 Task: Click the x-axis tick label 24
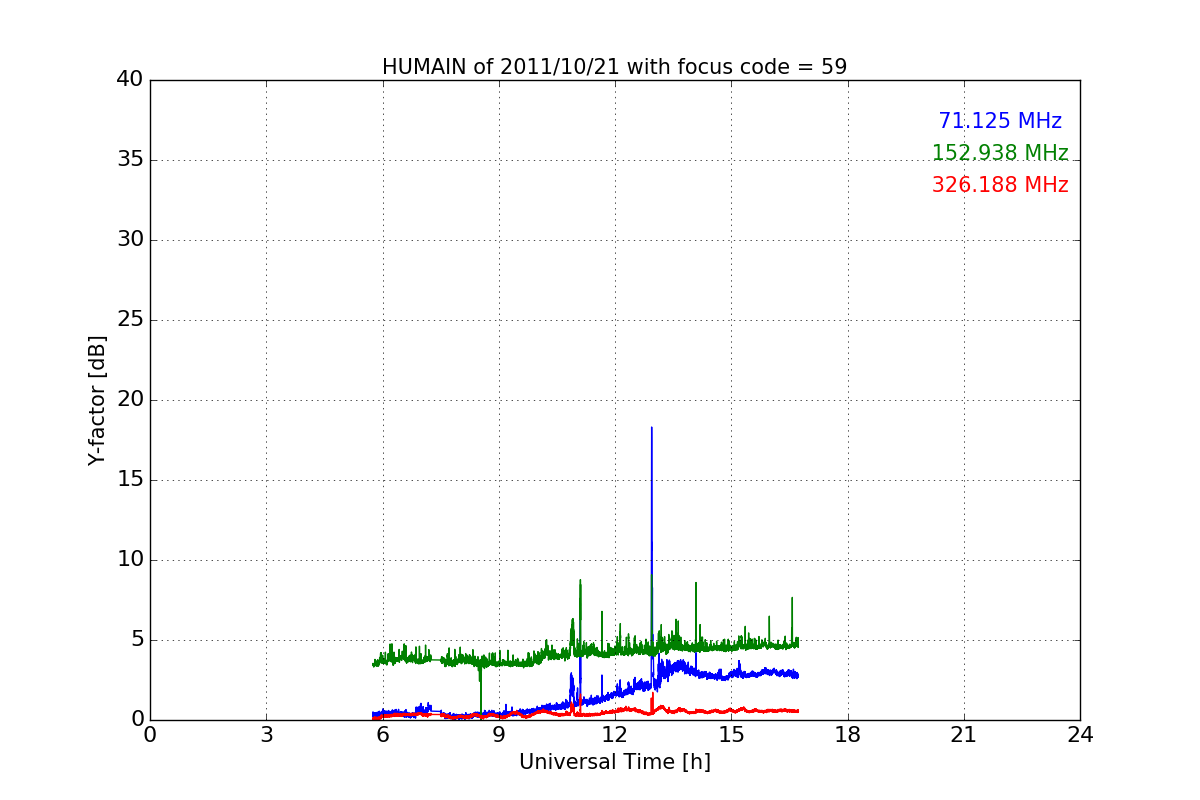tap(1080, 735)
